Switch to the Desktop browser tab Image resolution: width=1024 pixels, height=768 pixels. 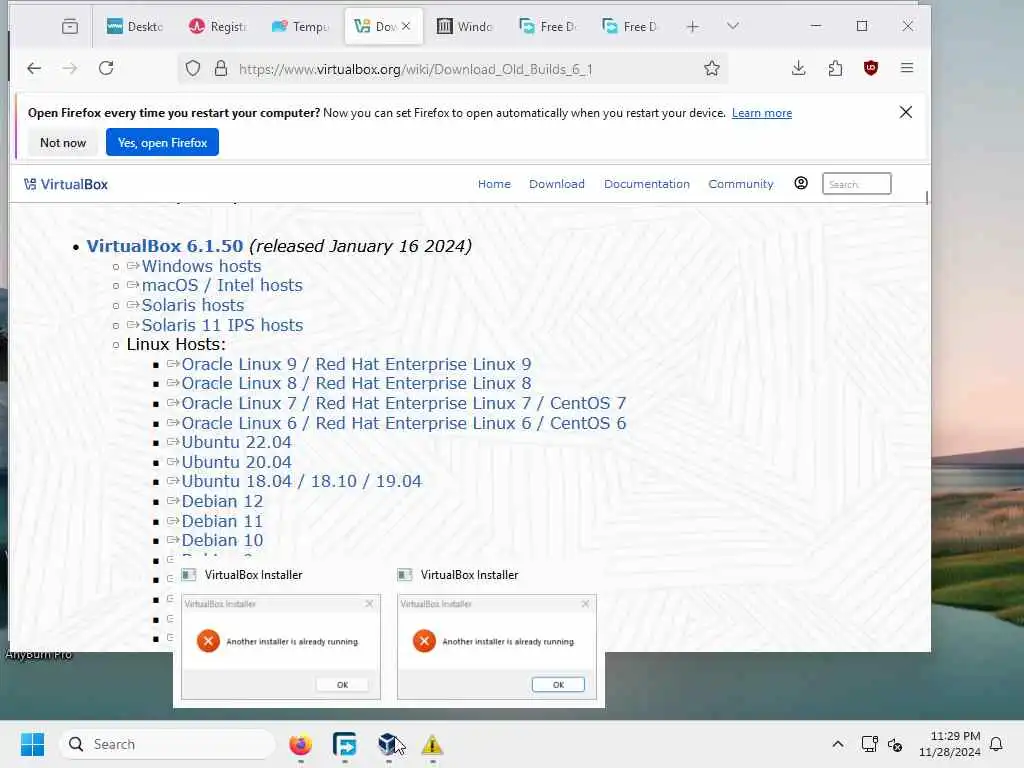[x=134, y=26]
